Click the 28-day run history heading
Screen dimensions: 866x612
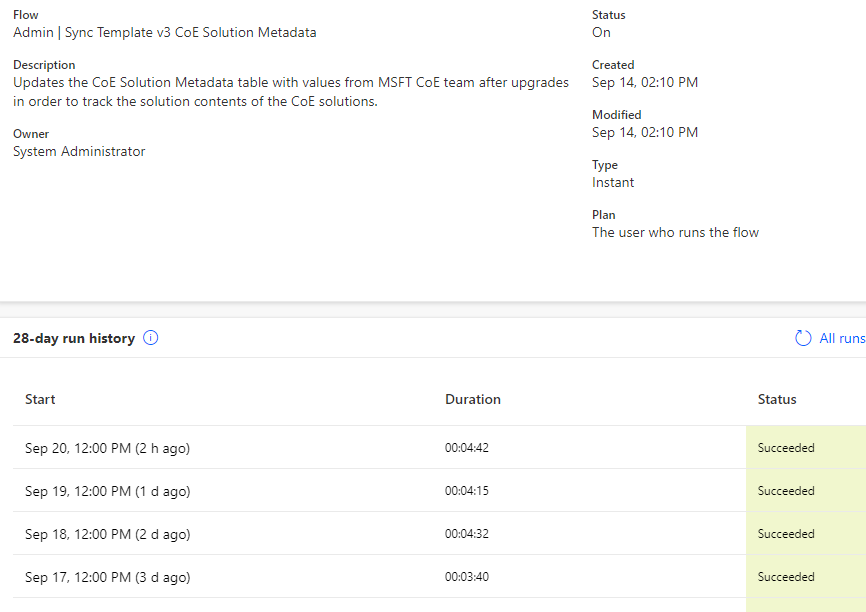point(72,338)
